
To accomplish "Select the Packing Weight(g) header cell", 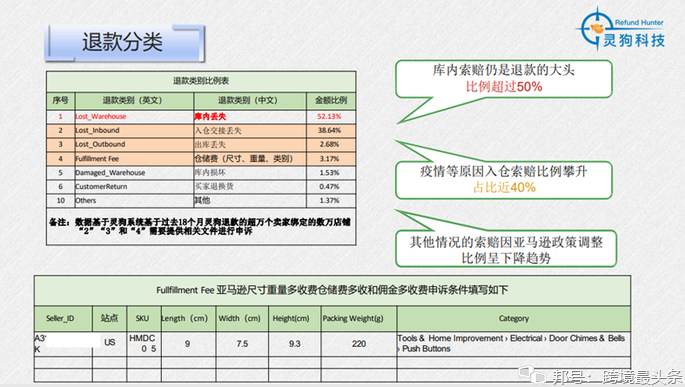I will (x=359, y=318).
